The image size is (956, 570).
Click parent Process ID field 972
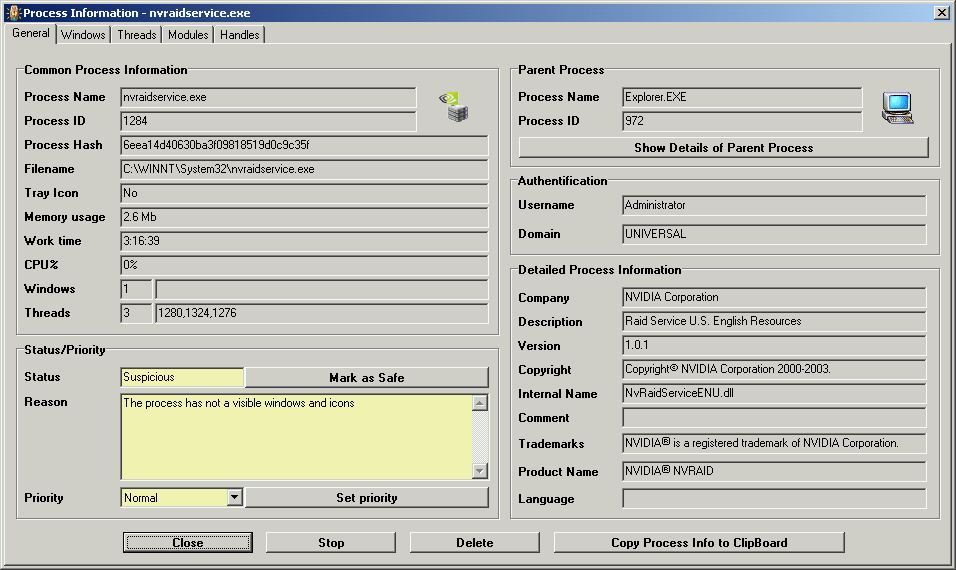pyautogui.click(x=742, y=121)
